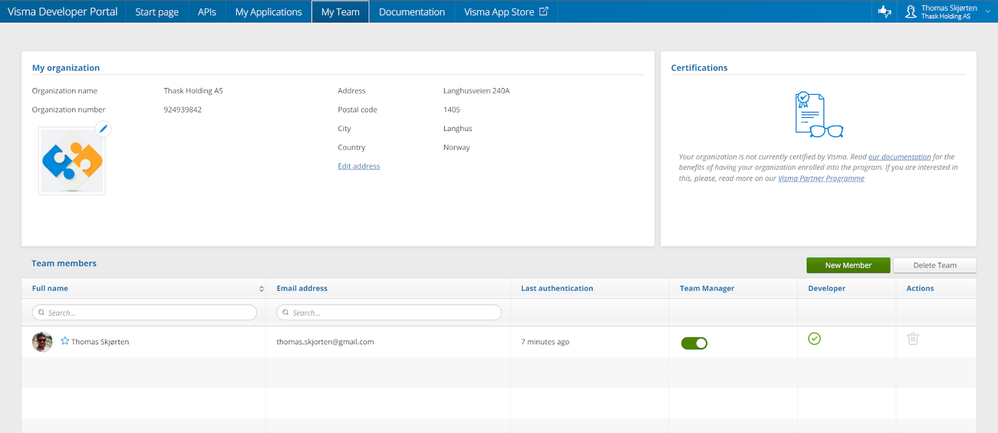998x433 pixels.
Task: Click the star icon beside Thomas Skjørten
Action: pos(65,341)
